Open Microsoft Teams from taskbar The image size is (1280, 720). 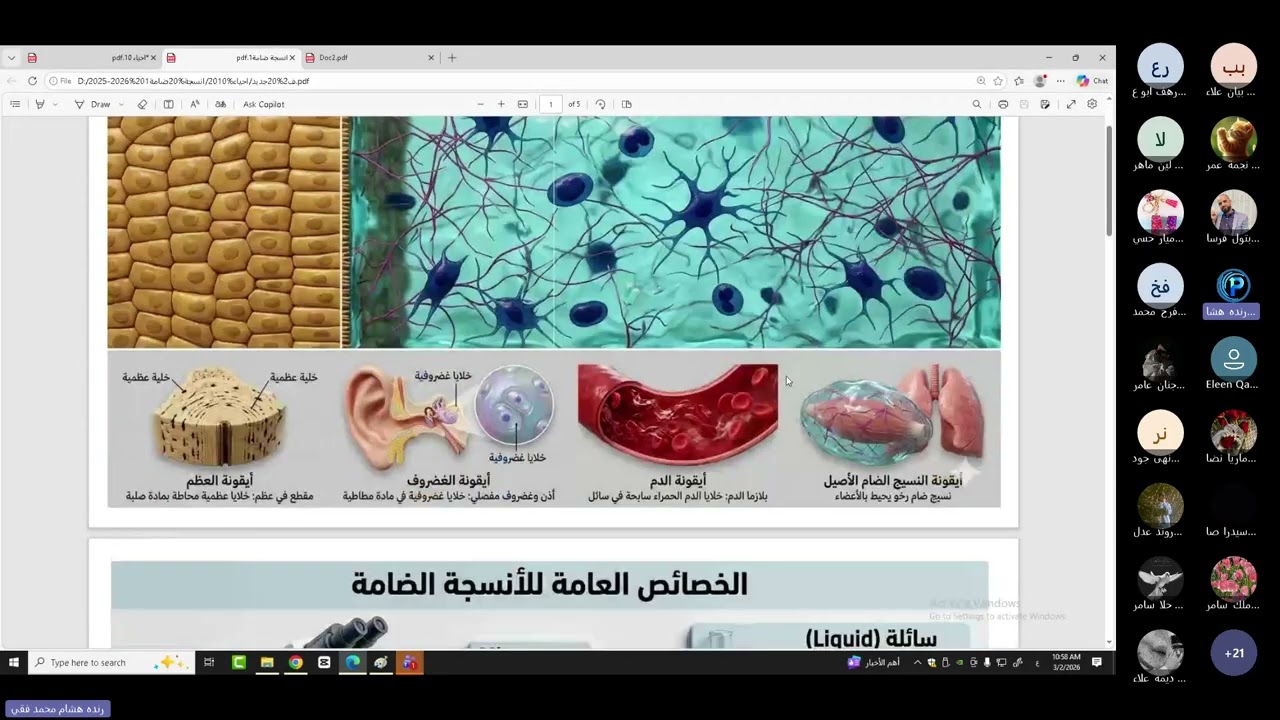click(410, 662)
